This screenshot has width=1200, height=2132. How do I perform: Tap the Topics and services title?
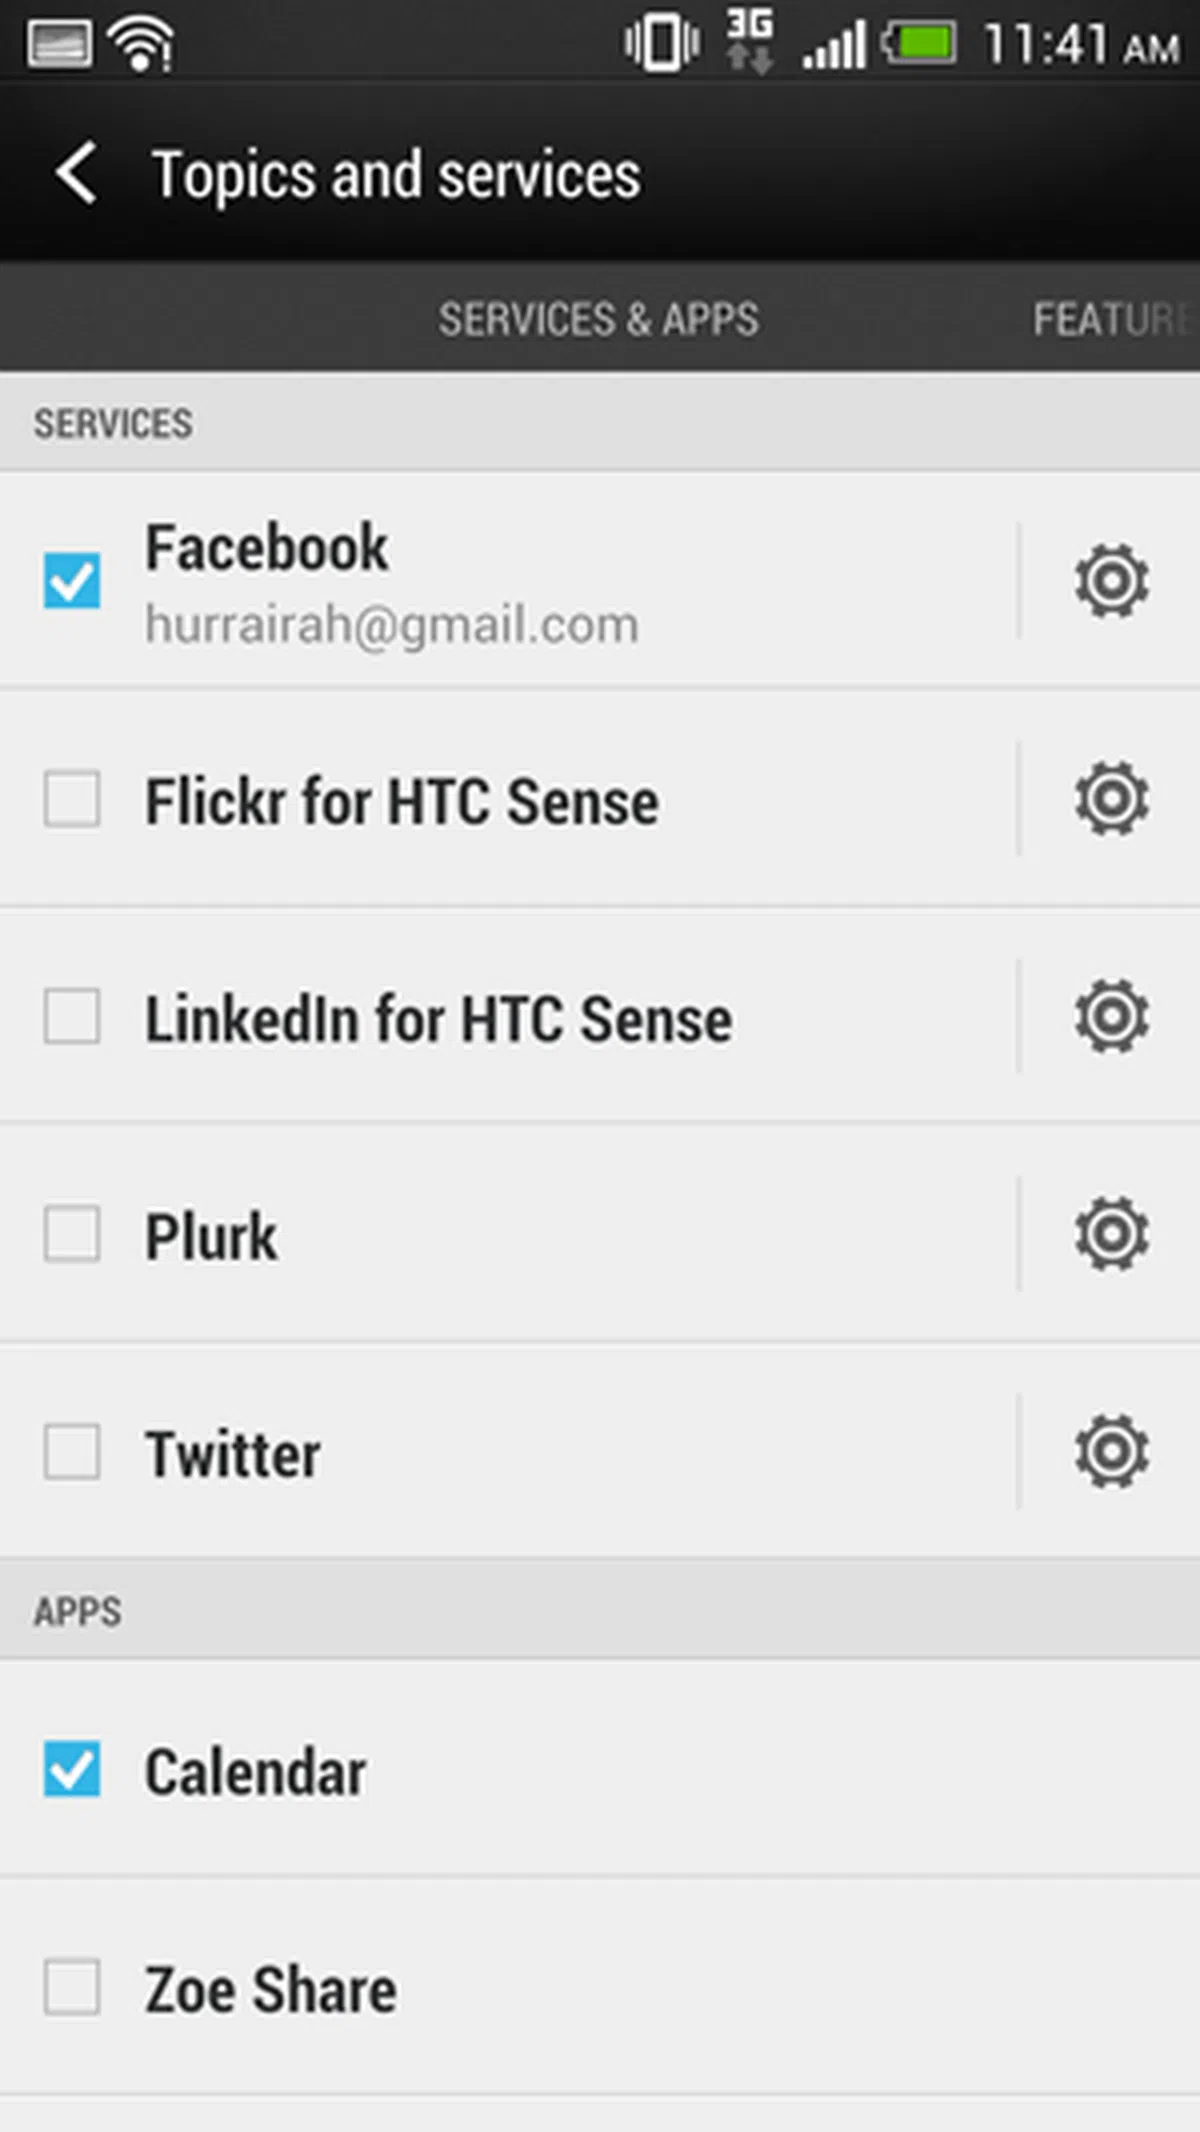pos(396,175)
